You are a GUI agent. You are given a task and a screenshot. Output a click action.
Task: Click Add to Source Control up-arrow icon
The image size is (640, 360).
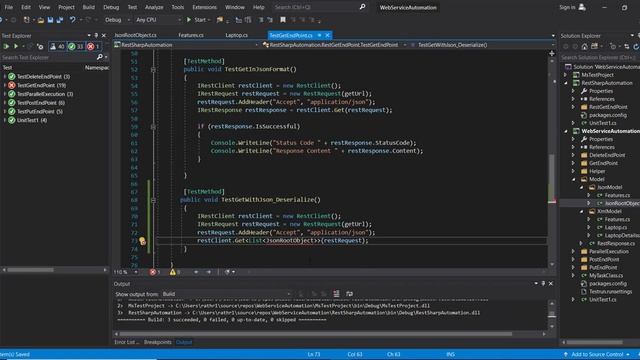(565, 354)
